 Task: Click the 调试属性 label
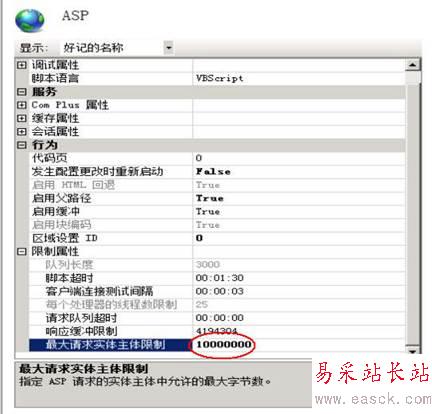(55, 65)
